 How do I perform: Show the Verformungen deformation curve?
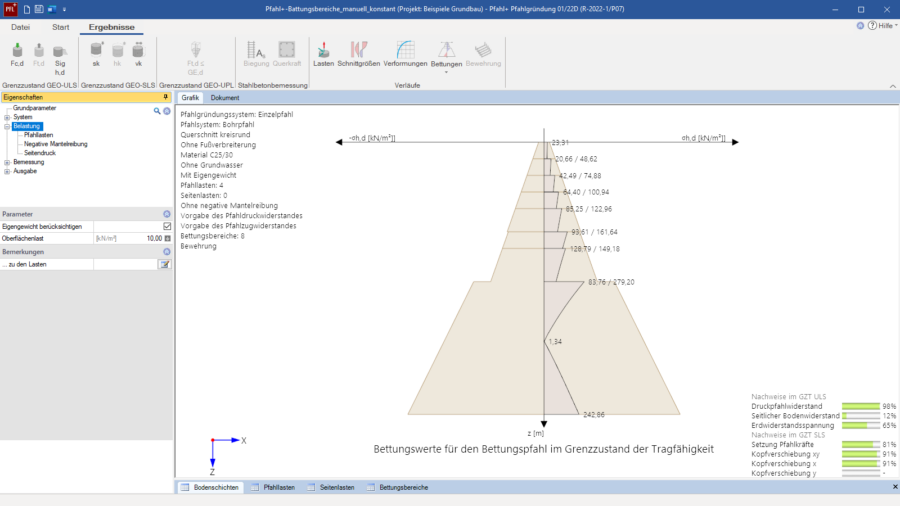click(x=406, y=53)
